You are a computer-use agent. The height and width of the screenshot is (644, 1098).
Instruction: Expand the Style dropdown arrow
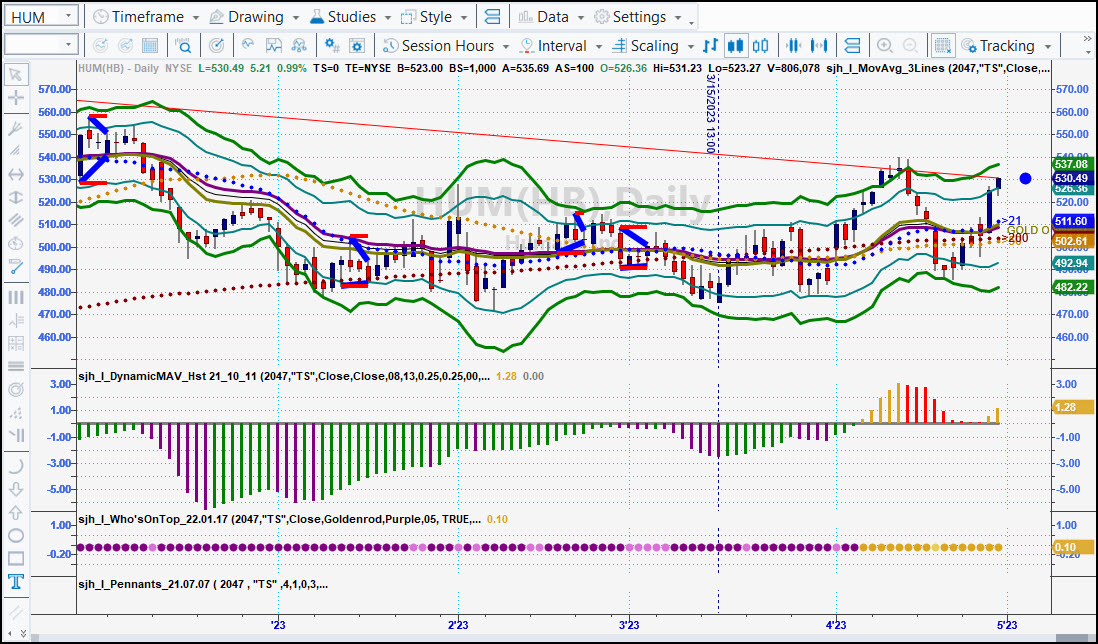pyautogui.click(x=464, y=18)
